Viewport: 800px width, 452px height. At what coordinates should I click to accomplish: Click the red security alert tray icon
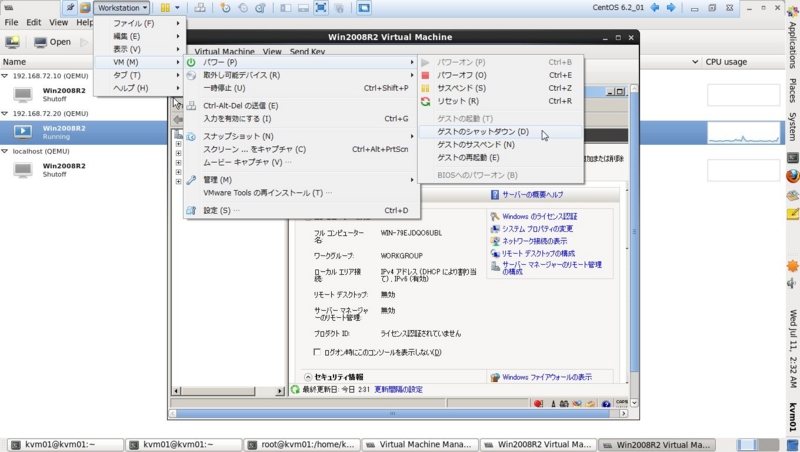538,404
